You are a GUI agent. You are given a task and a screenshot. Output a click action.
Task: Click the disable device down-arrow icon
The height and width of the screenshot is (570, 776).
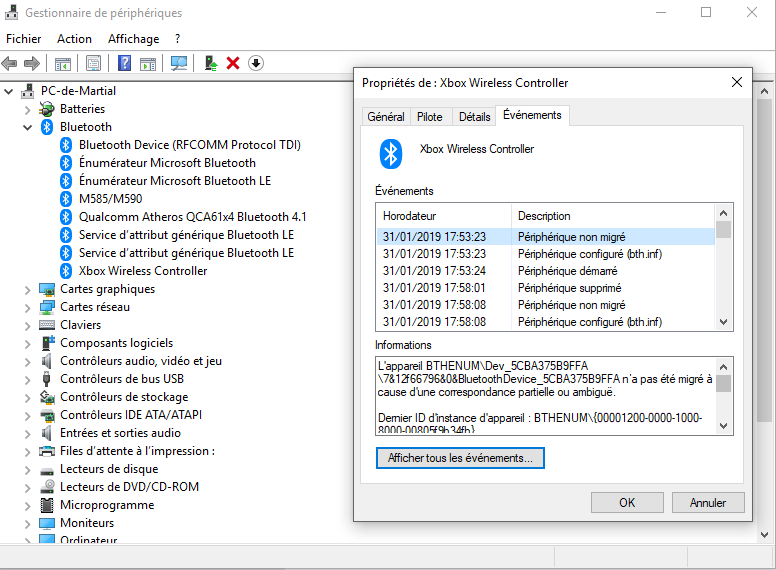pos(256,63)
